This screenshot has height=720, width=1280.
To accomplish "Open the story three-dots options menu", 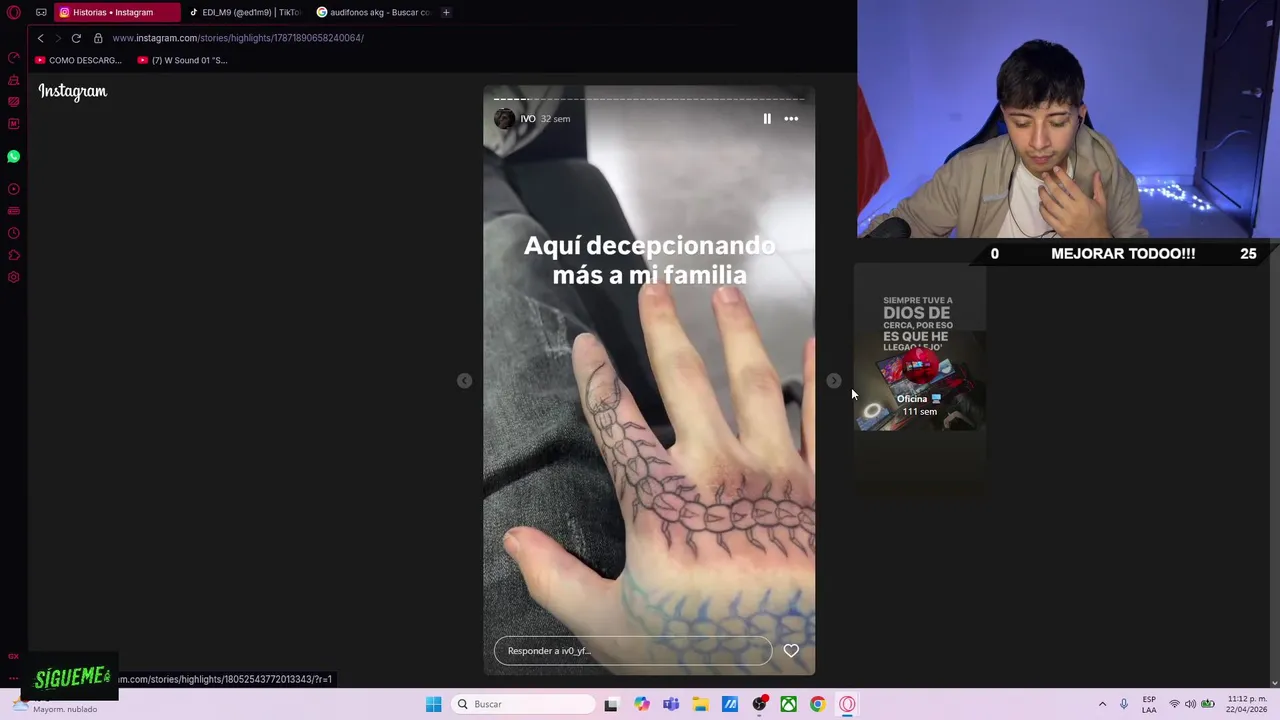I will 791,119.
